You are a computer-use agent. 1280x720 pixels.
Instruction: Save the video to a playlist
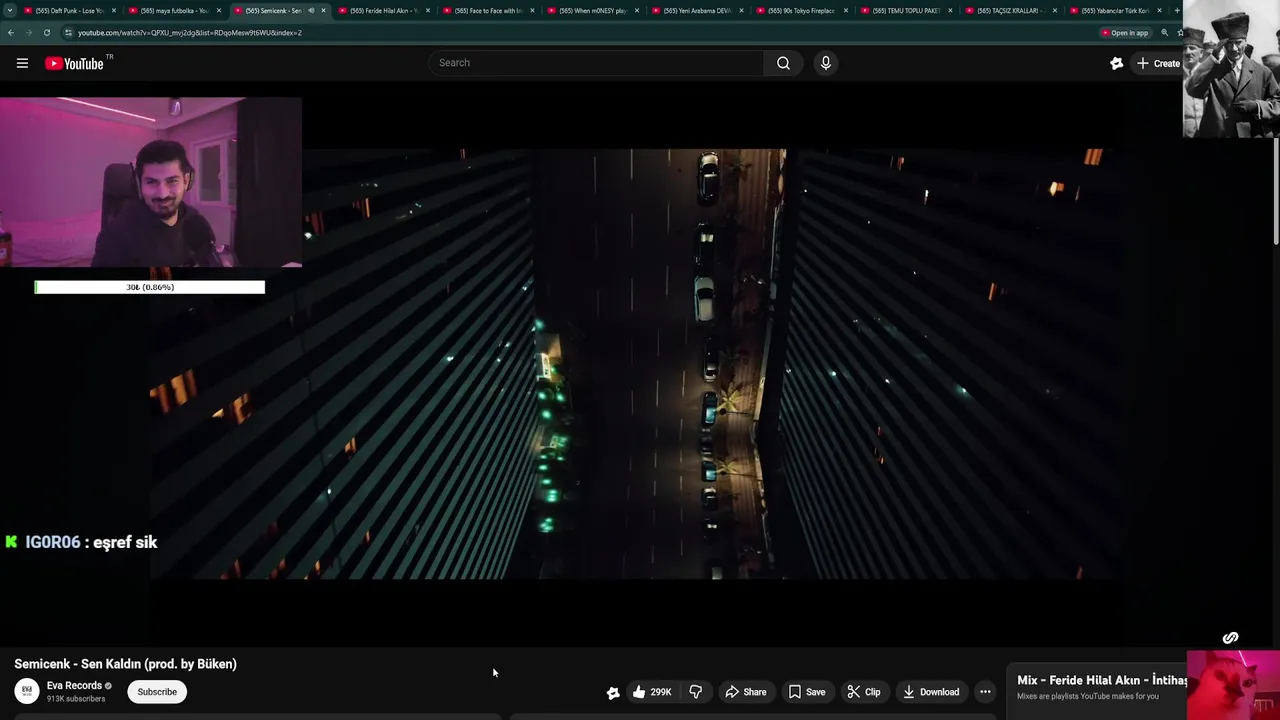pyautogui.click(x=806, y=692)
